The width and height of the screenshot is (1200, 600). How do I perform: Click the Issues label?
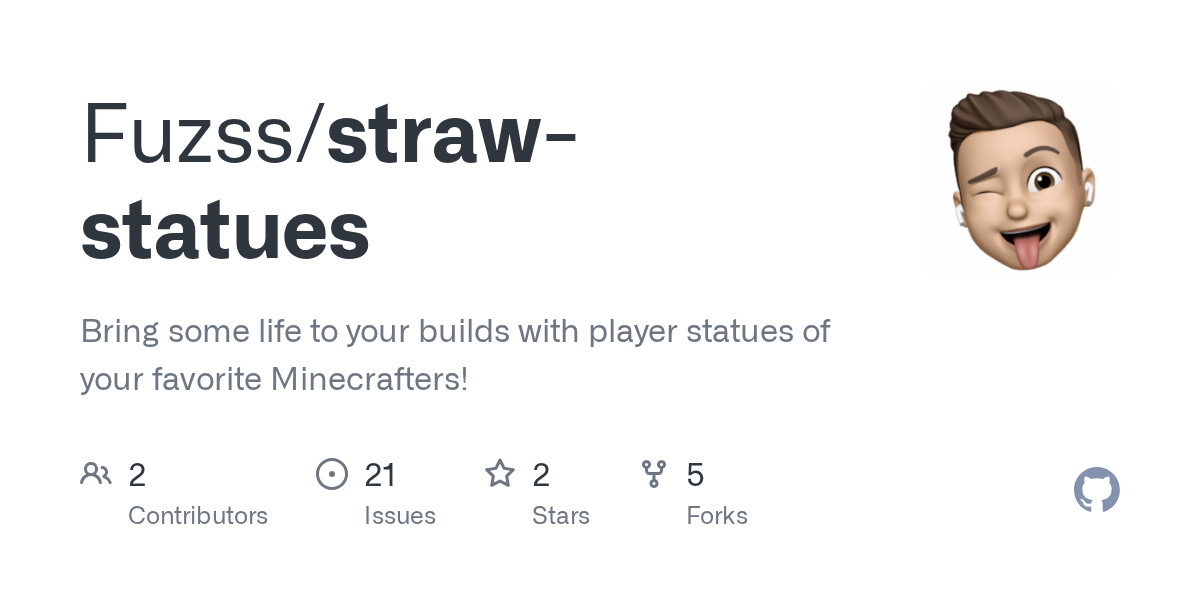[x=400, y=516]
